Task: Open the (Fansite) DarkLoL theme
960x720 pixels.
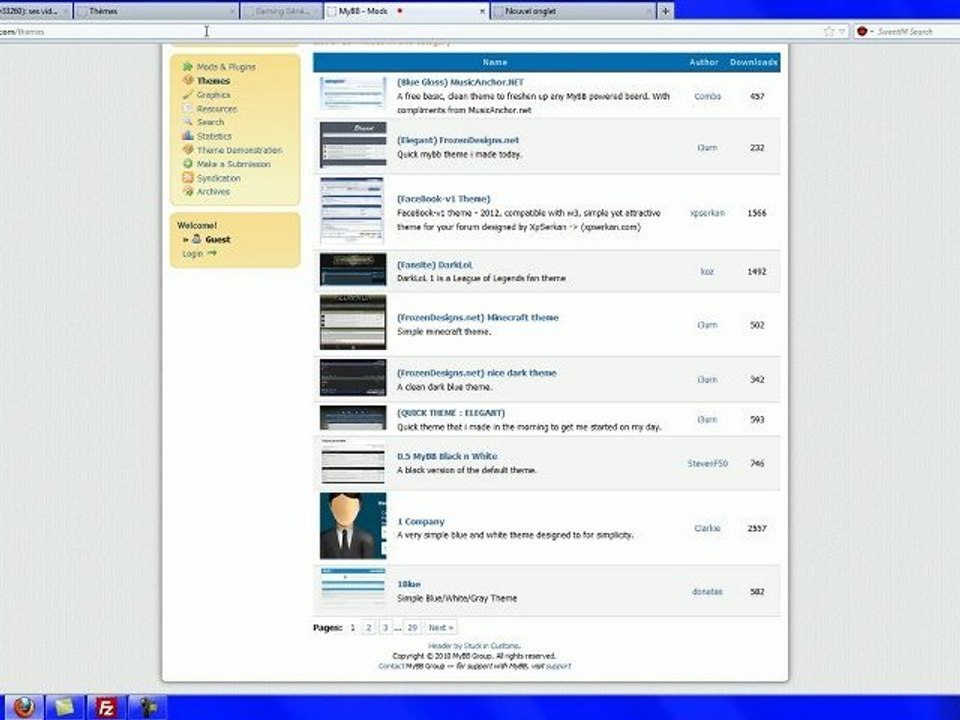Action: (x=435, y=265)
